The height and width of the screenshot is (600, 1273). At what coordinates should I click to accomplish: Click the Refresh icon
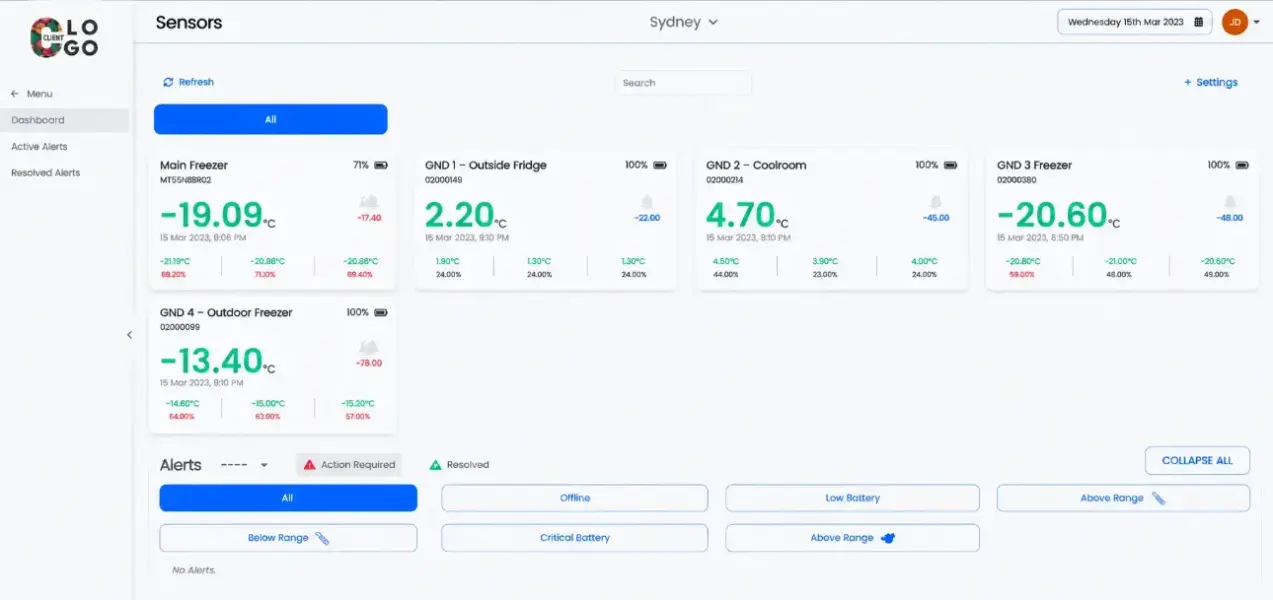click(x=168, y=82)
